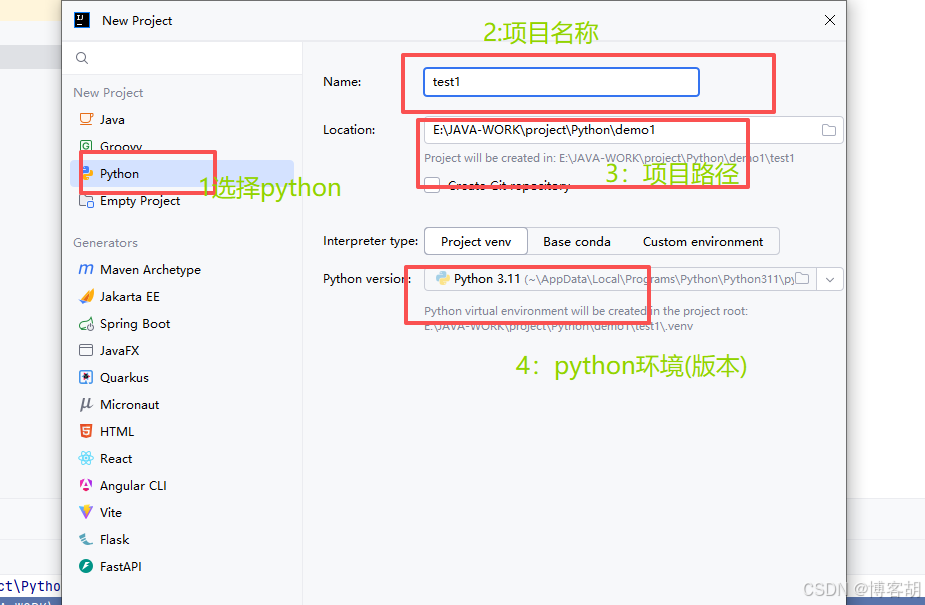Screen dimensions: 925x605
Task: Select React generator label
Action: [x=116, y=458]
